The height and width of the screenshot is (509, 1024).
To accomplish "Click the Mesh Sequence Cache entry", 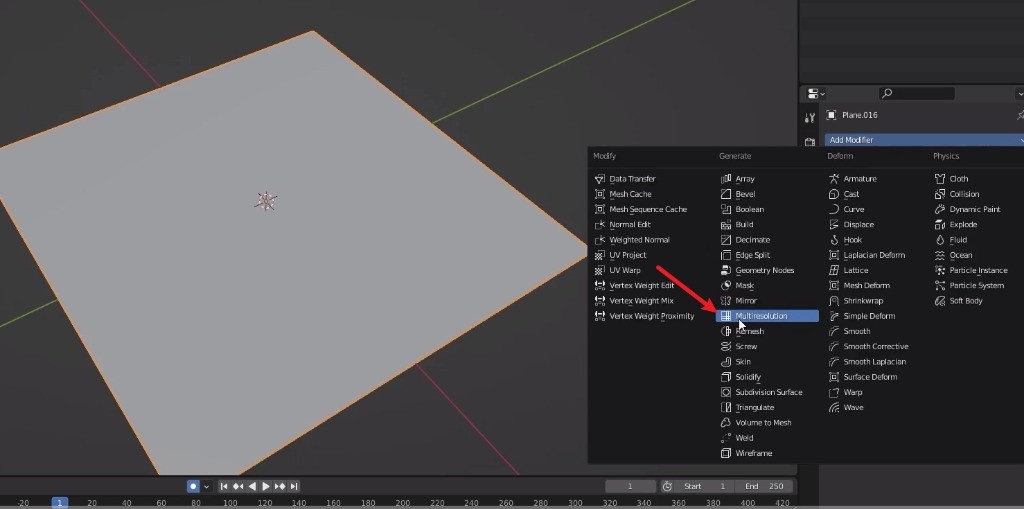I will [641, 209].
